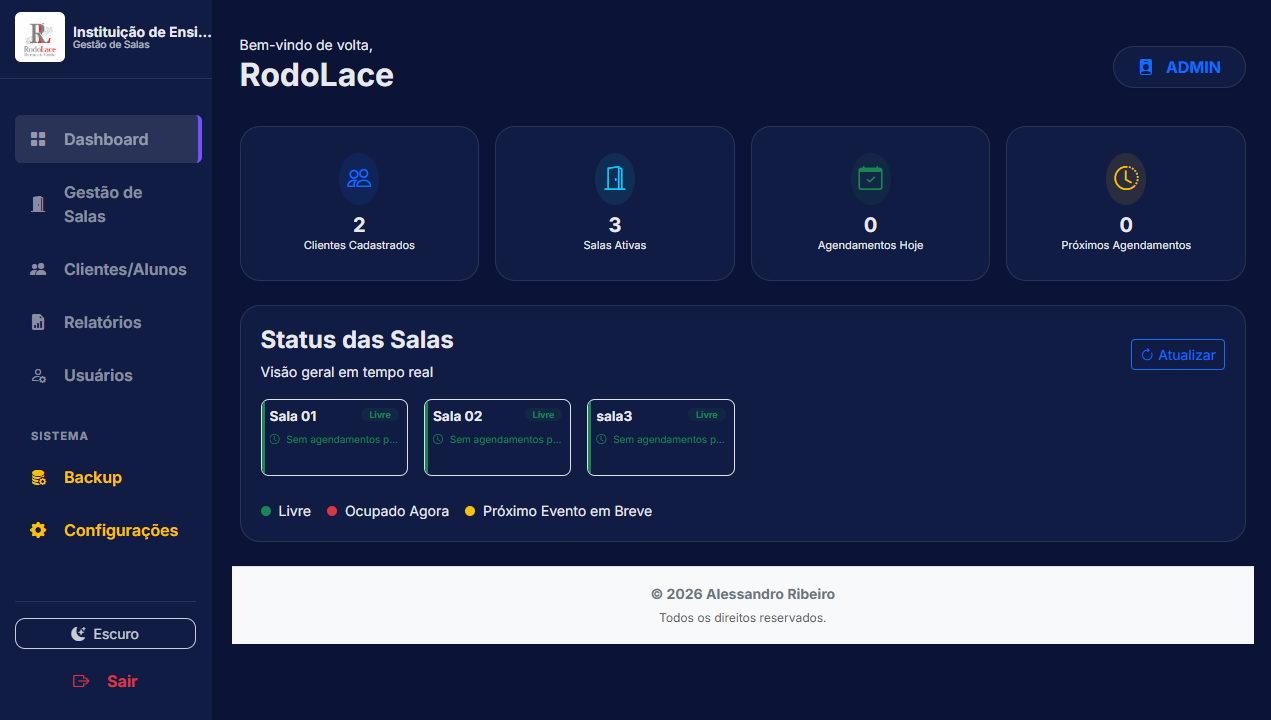Click the Backup database icon
The height and width of the screenshot is (720, 1271).
tap(37, 477)
